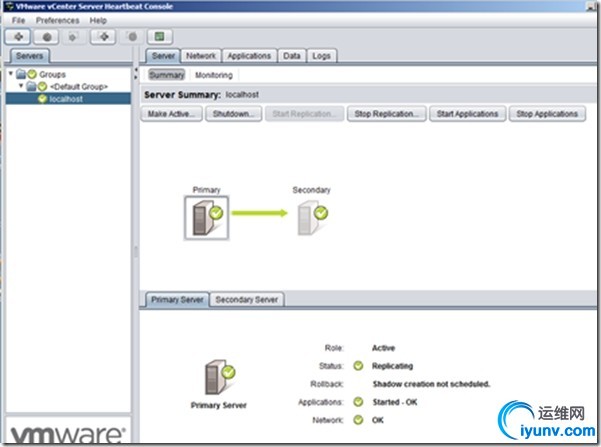The width and height of the screenshot is (601, 447).
Task: Click the Primary label above server diagram
Action: coord(206,190)
